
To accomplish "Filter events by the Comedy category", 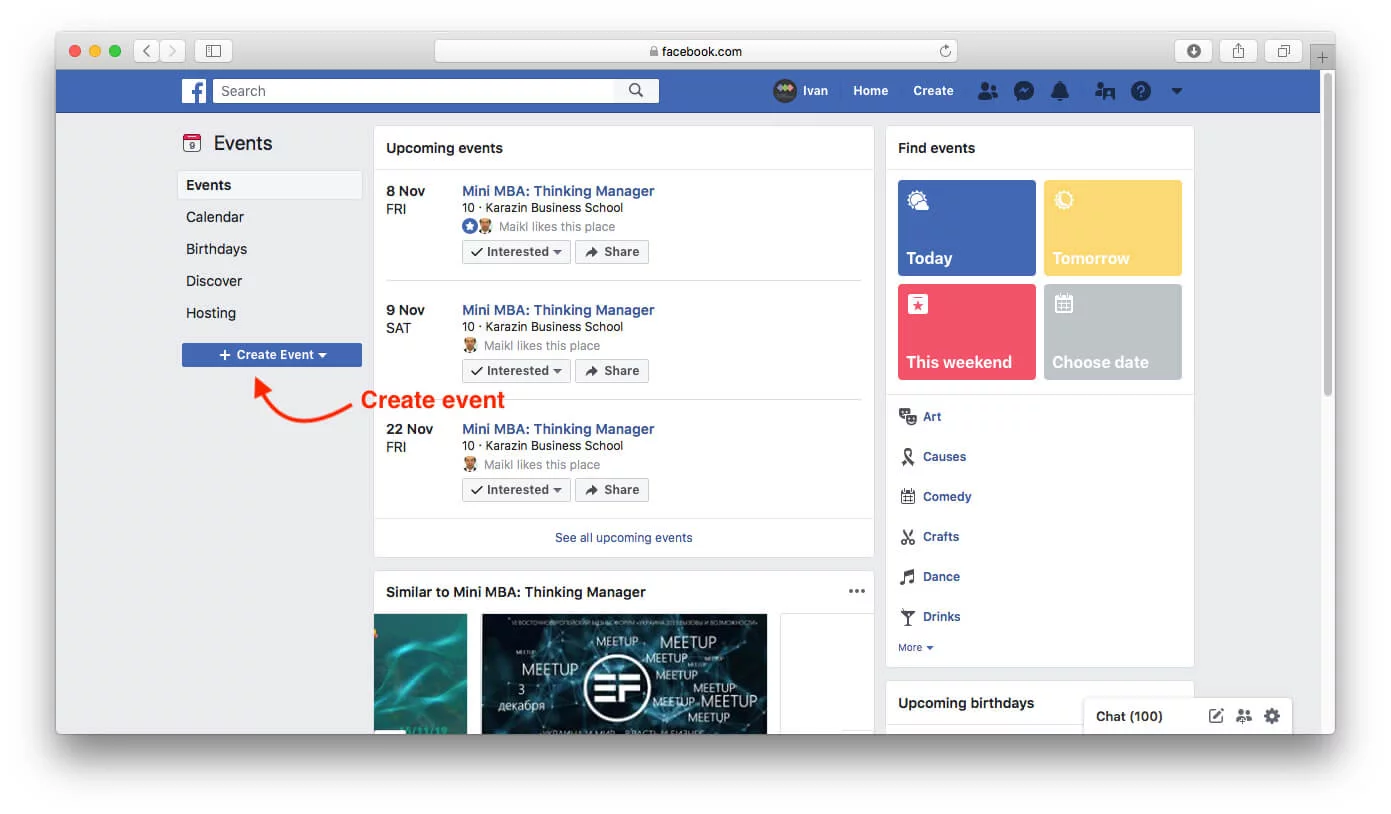I will point(946,496).
